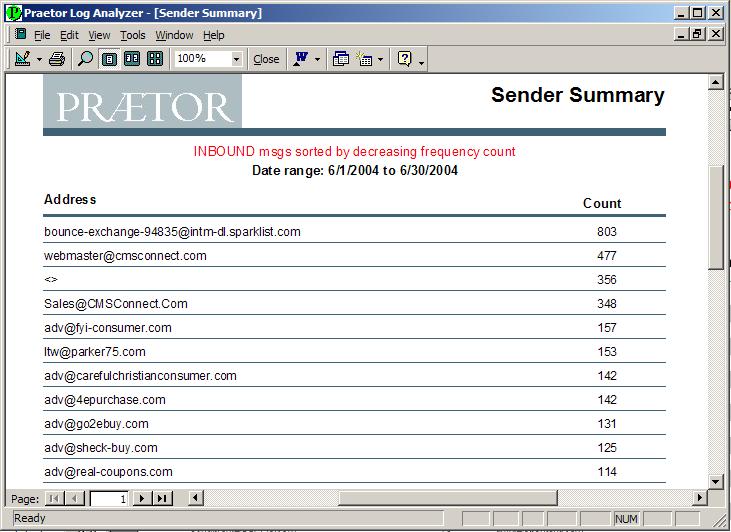Click the report design icon in toolbar
Image resolution: width=731 pixels, height=532 pixels.
click(x=22, y=59)
